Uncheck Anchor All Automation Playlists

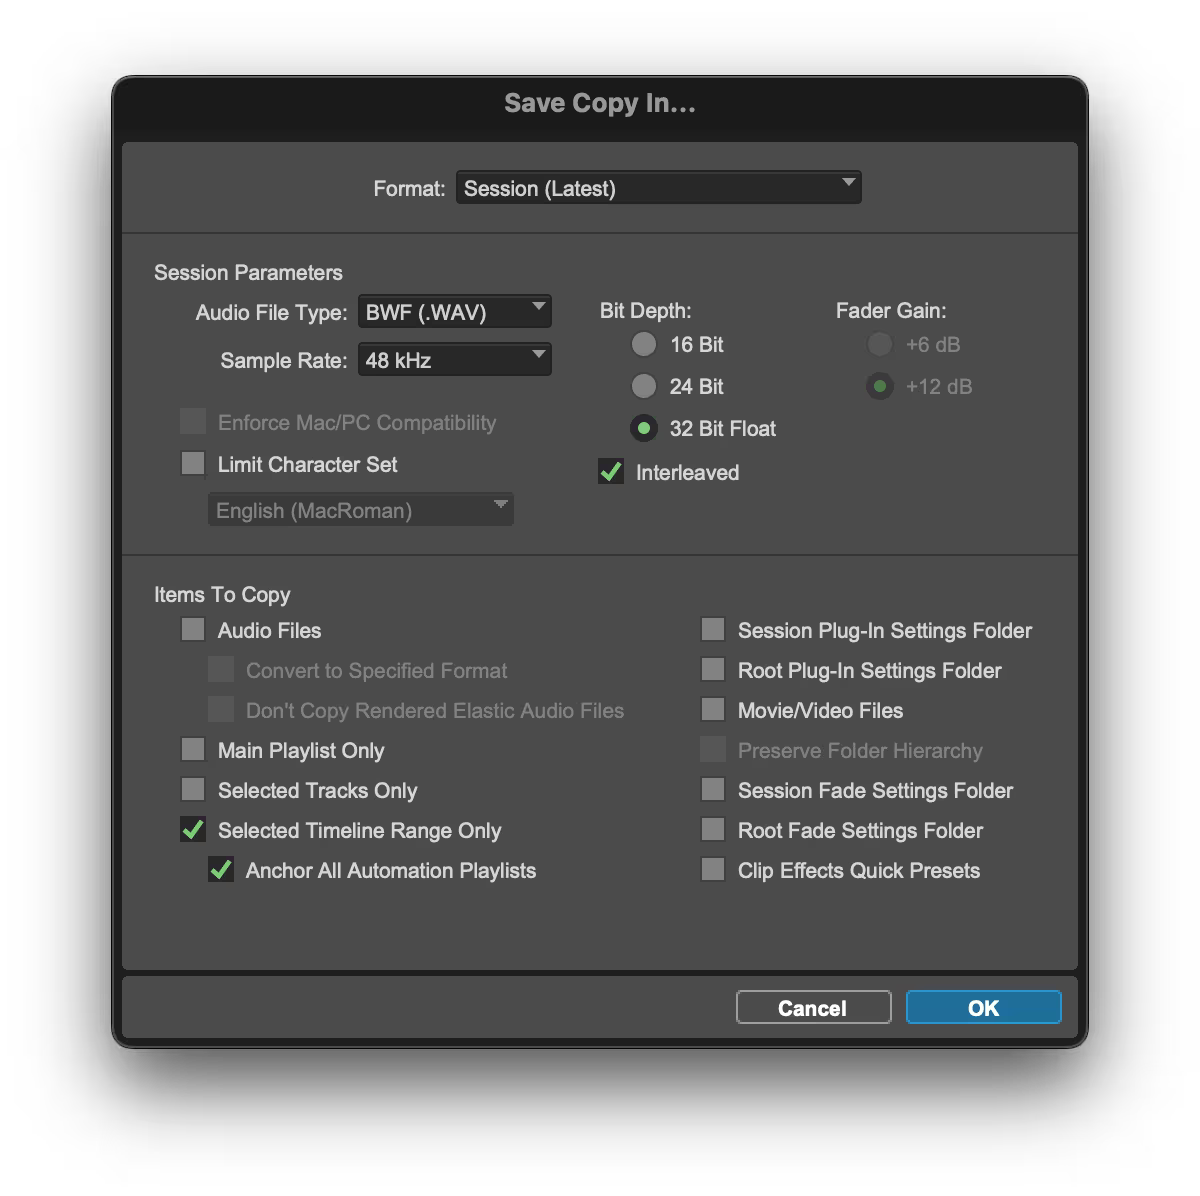point(221,869)
